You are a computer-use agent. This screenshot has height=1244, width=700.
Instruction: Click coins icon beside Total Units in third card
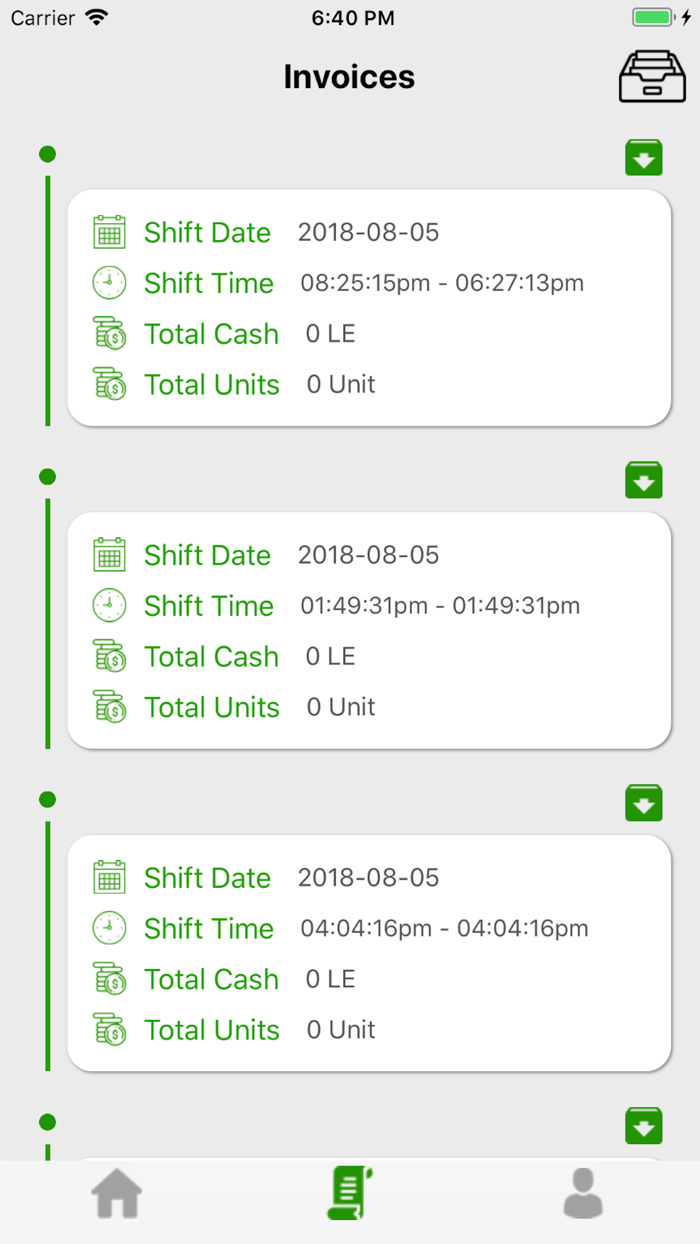[x=109, y=1030]
